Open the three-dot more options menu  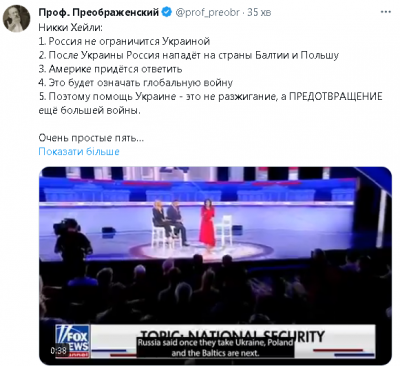pyautogui.click(x=386, y=12)
